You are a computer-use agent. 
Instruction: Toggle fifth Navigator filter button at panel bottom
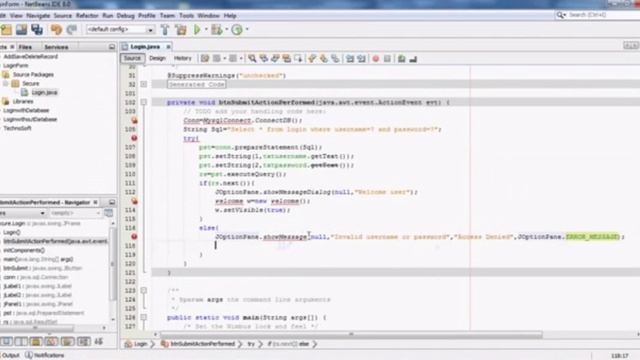coord(67,341)
